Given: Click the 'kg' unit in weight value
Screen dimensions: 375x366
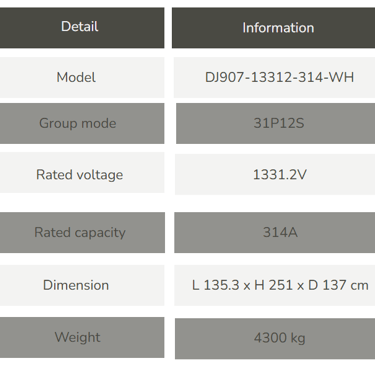Looking at the screenshot, I should pos(297,338).
